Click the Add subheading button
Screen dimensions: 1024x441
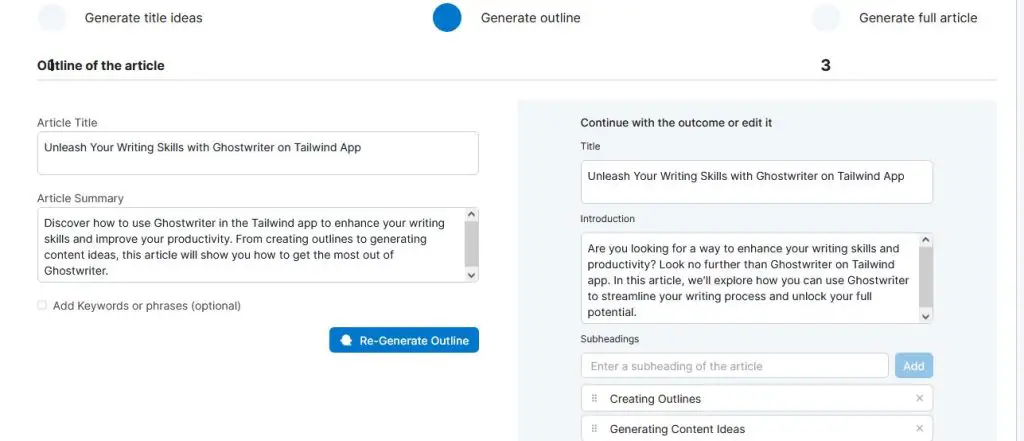914,366
